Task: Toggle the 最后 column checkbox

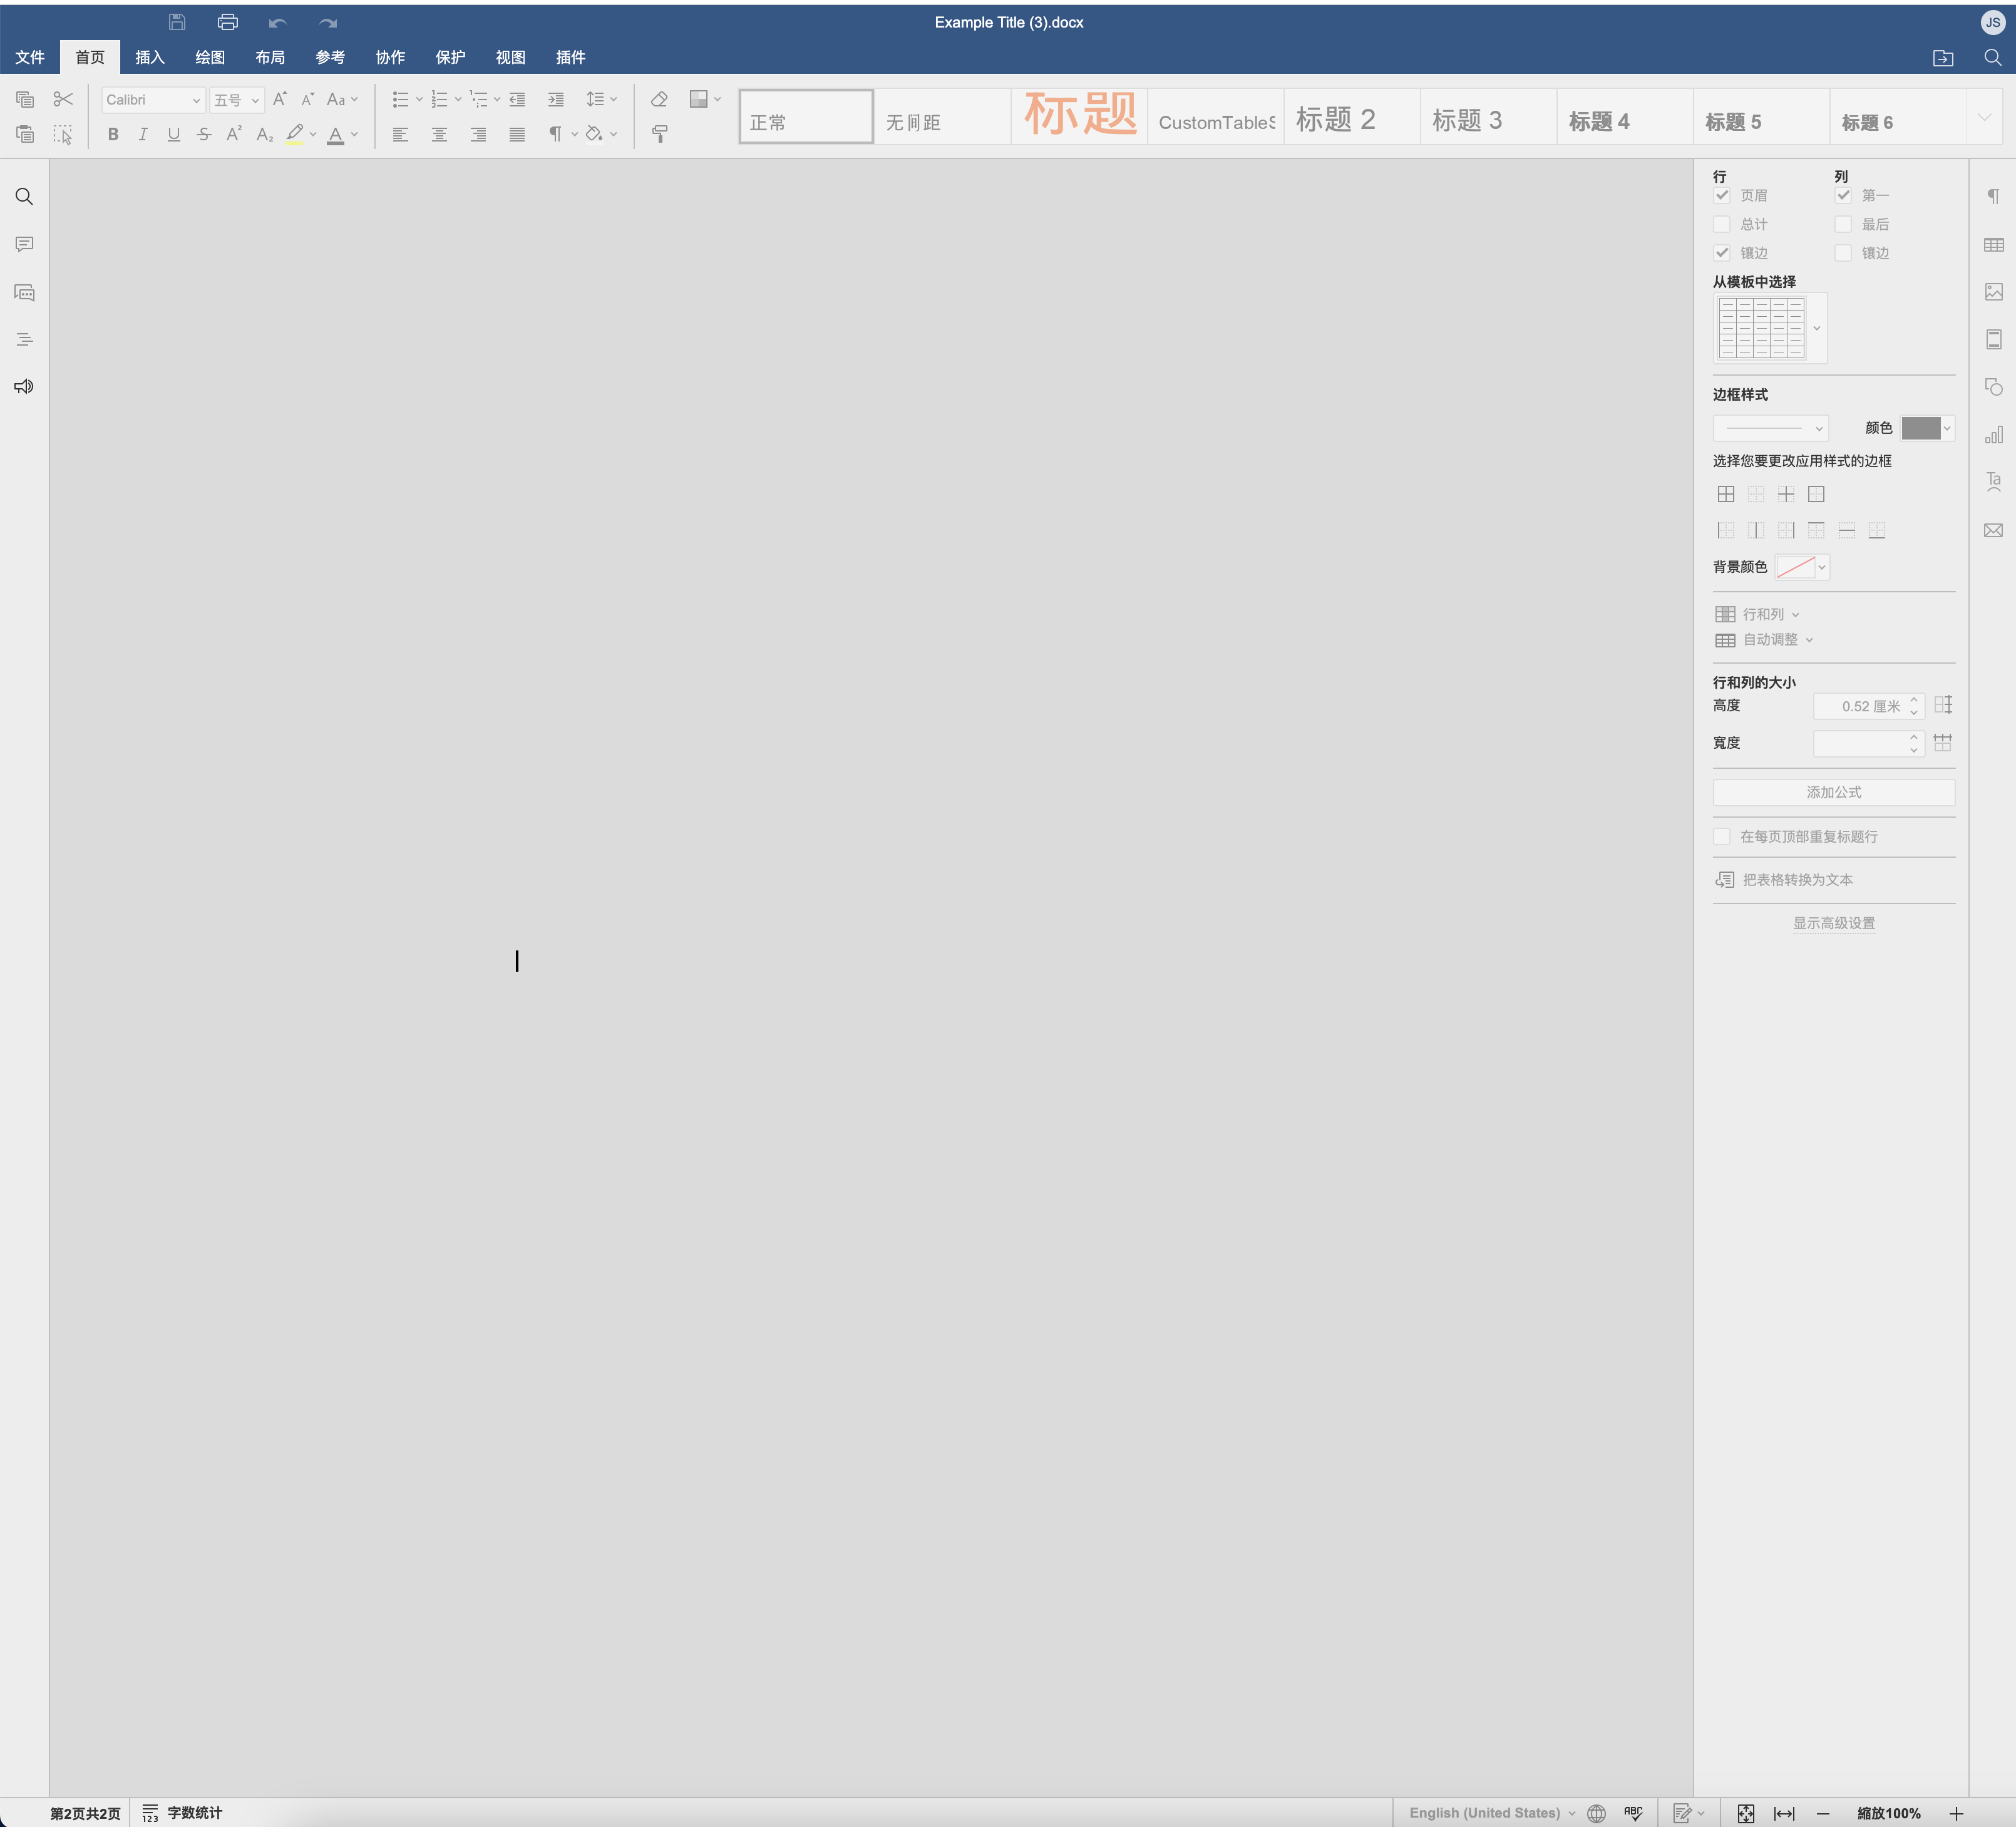Action: [x=1843, y=224]
